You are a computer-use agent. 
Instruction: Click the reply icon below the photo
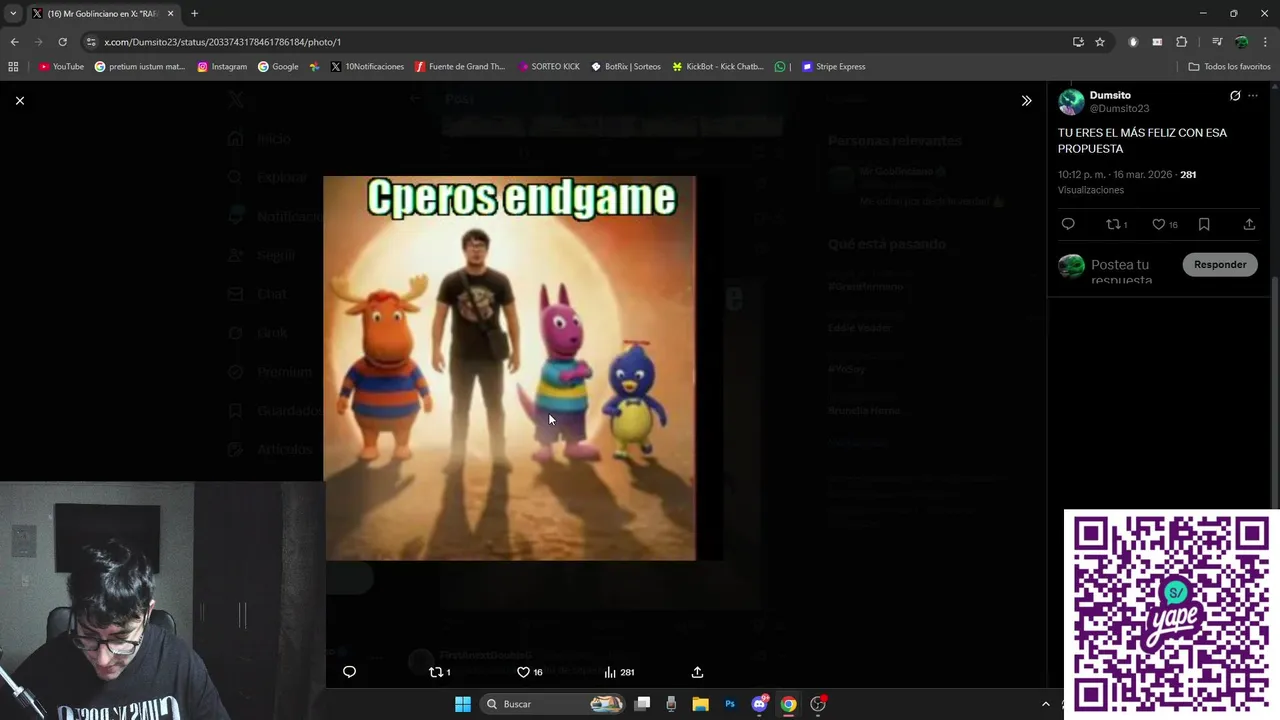[349, 672]
